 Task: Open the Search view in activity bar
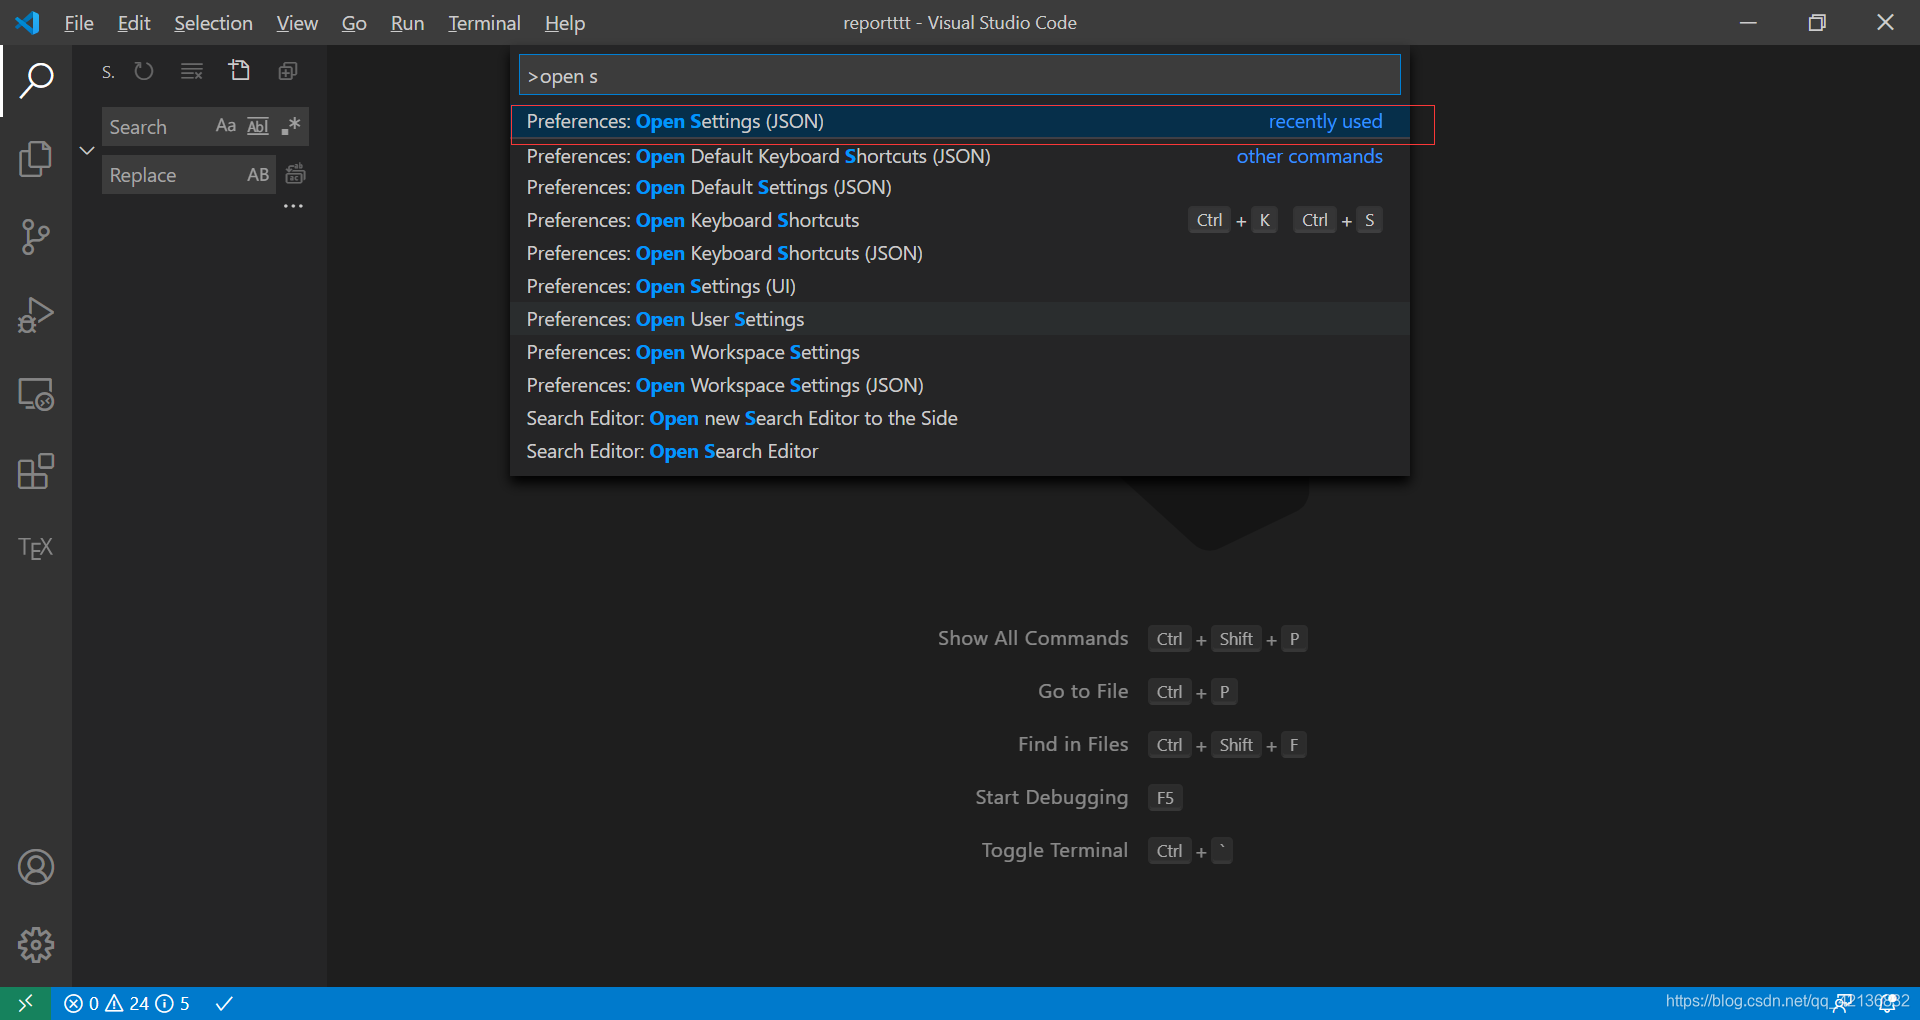click(x=36, y=81)
